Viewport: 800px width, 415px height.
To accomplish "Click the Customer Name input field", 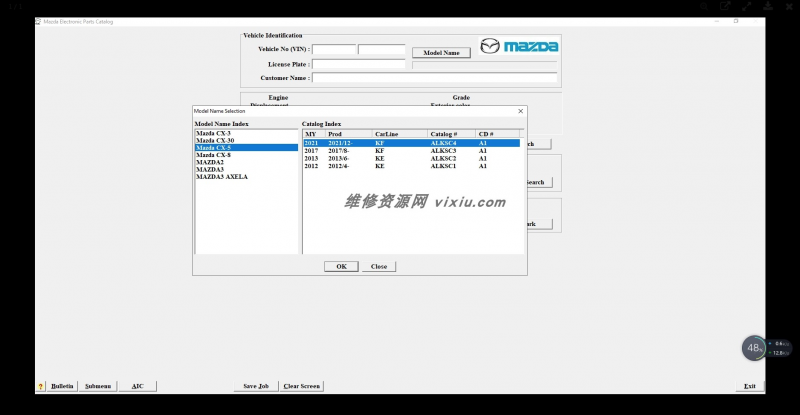I will [435, 78].
